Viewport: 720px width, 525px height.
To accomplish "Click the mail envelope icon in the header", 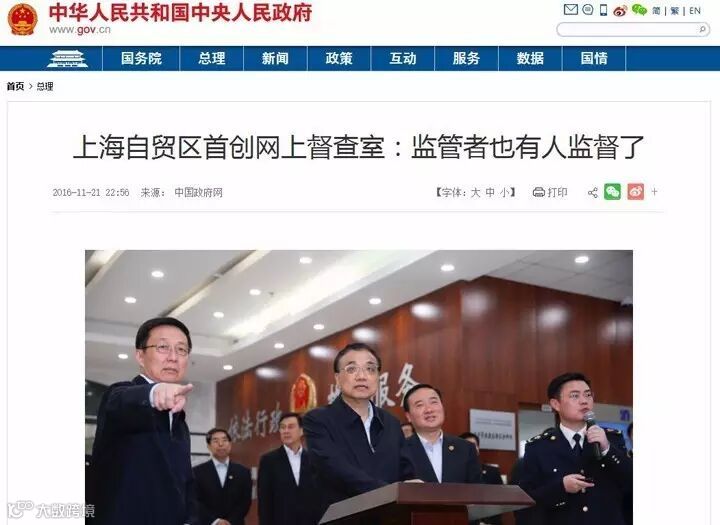I will point(570,9).
